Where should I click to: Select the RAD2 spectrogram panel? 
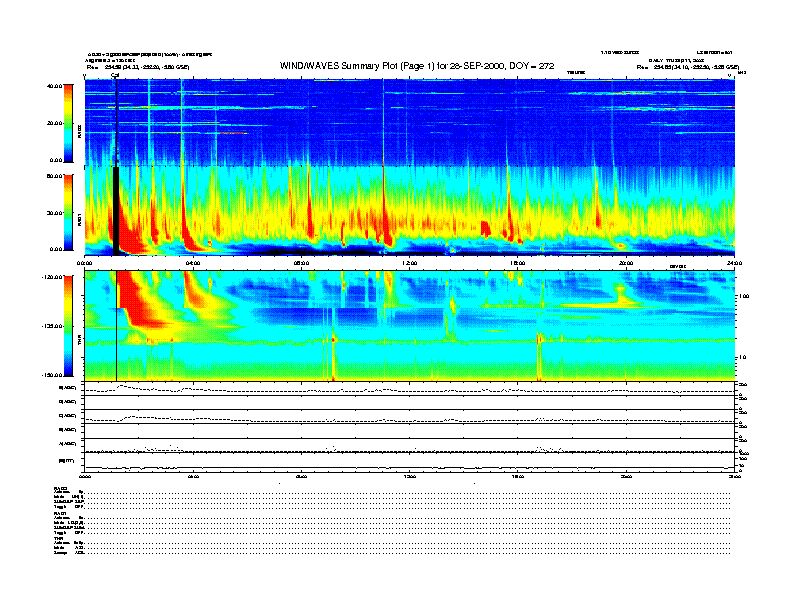(x=409, y=123)
